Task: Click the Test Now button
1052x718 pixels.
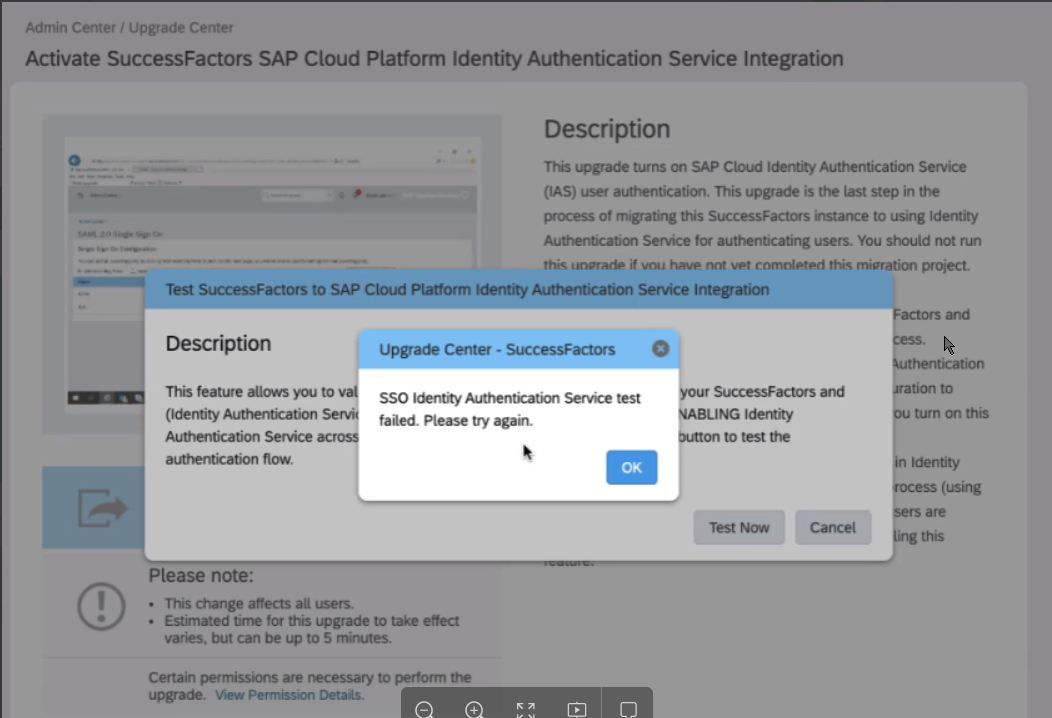Action: [739, 527]
